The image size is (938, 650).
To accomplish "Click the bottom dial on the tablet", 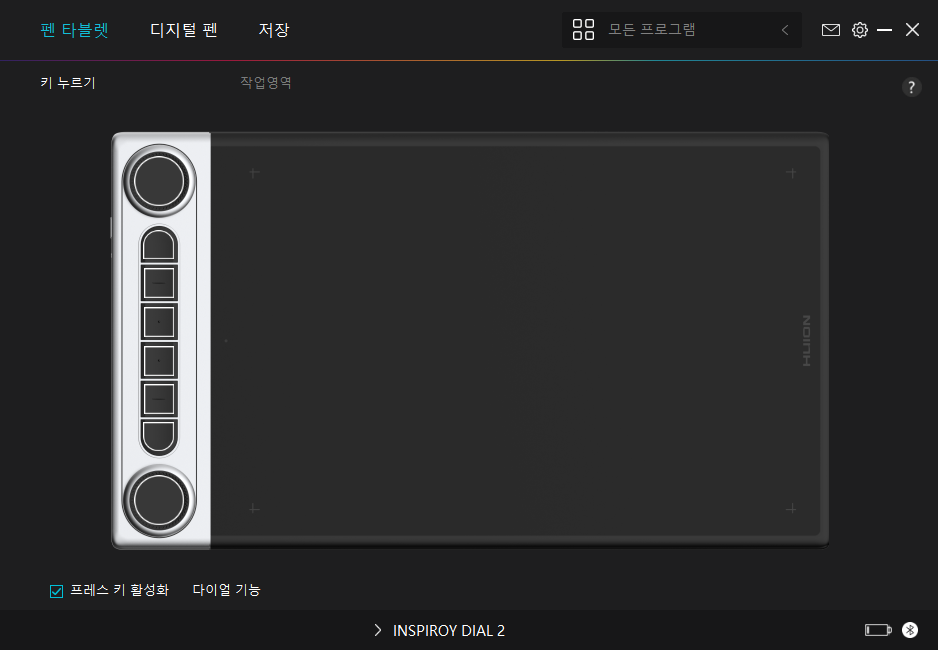I will [x=159, y=499].
